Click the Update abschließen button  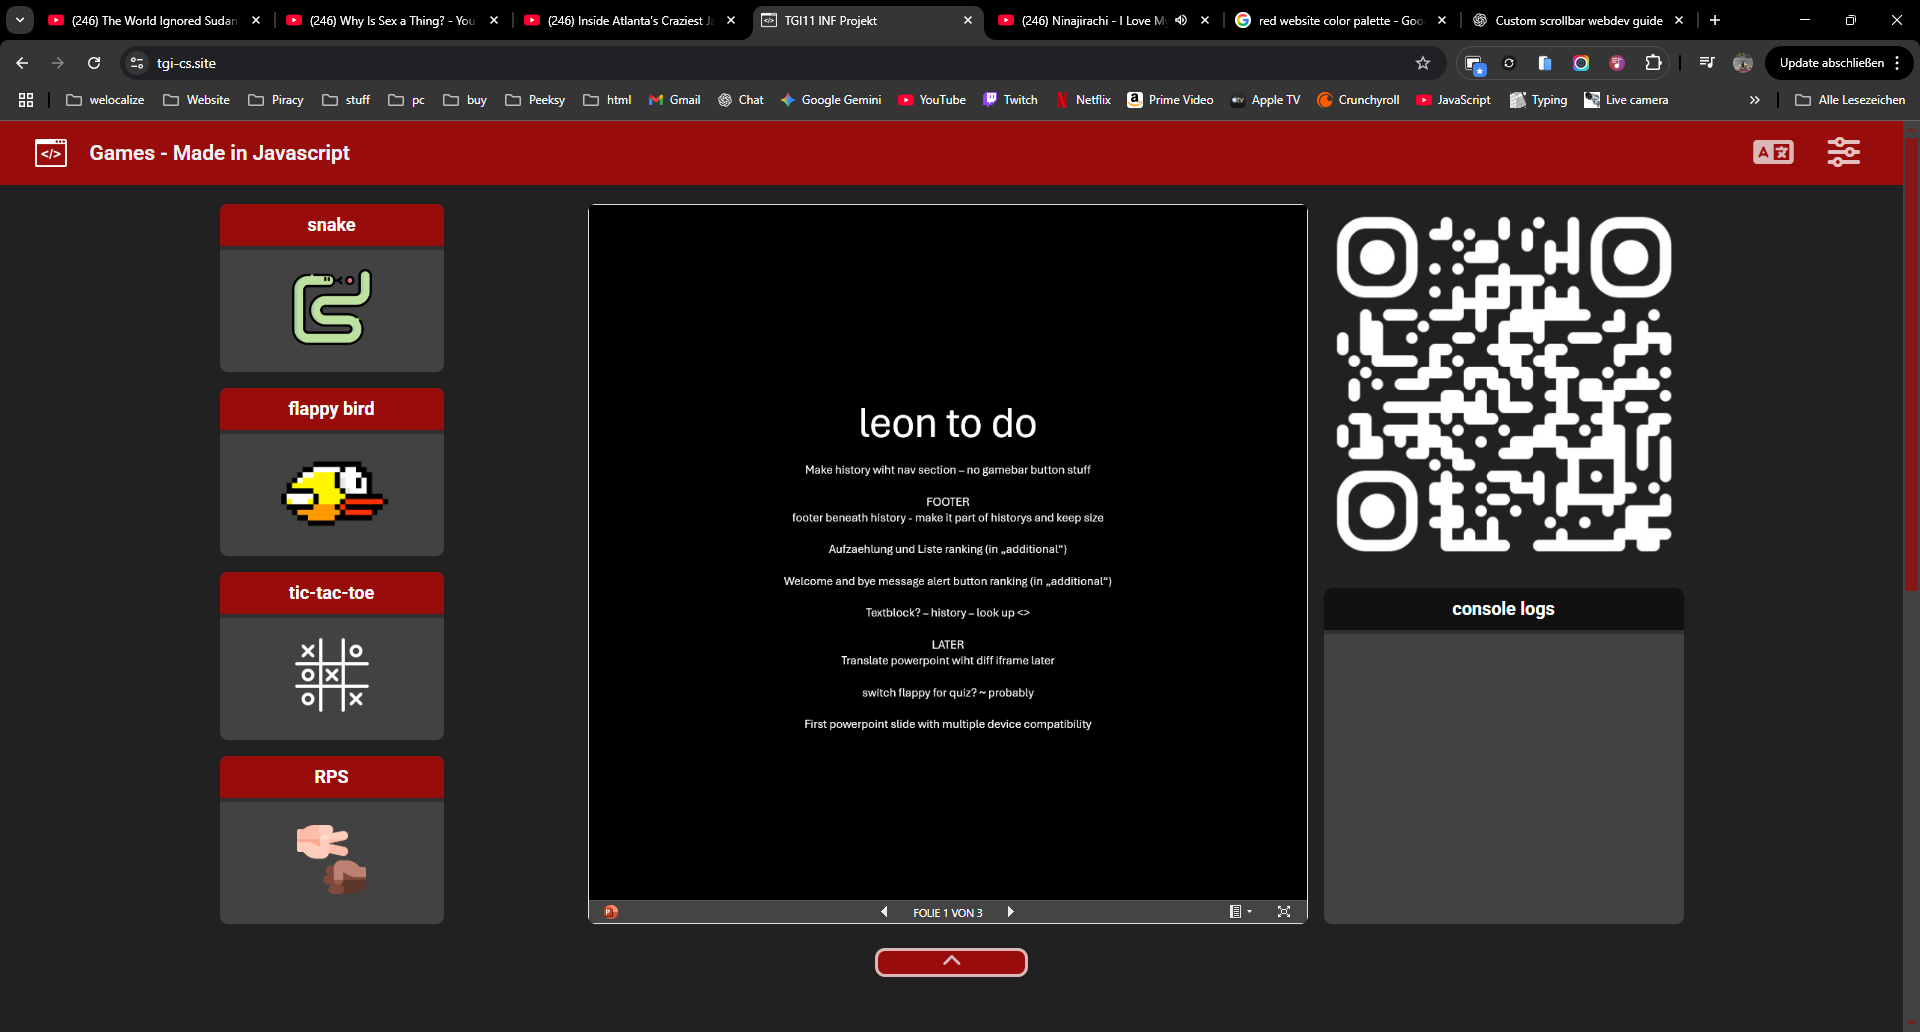coord(1831,63)
